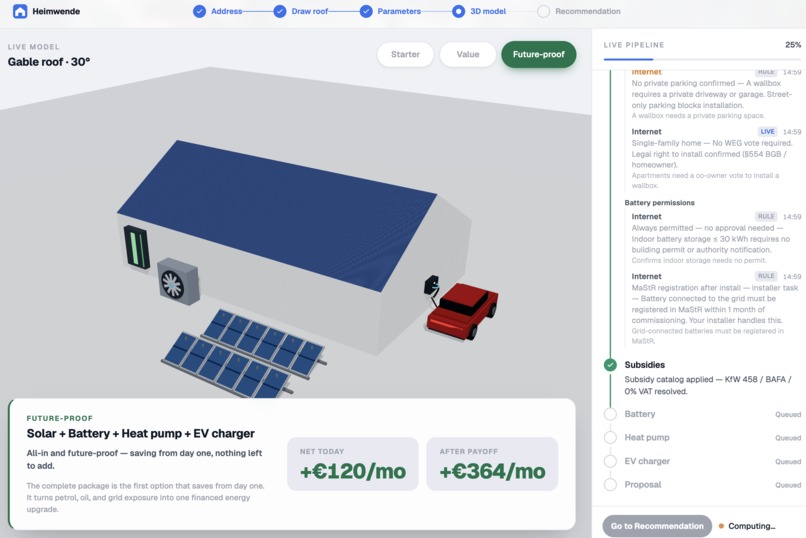Select the red electric car in model
Image resolution: width=806 pixels, height=538 pixels.
point(463,311)
